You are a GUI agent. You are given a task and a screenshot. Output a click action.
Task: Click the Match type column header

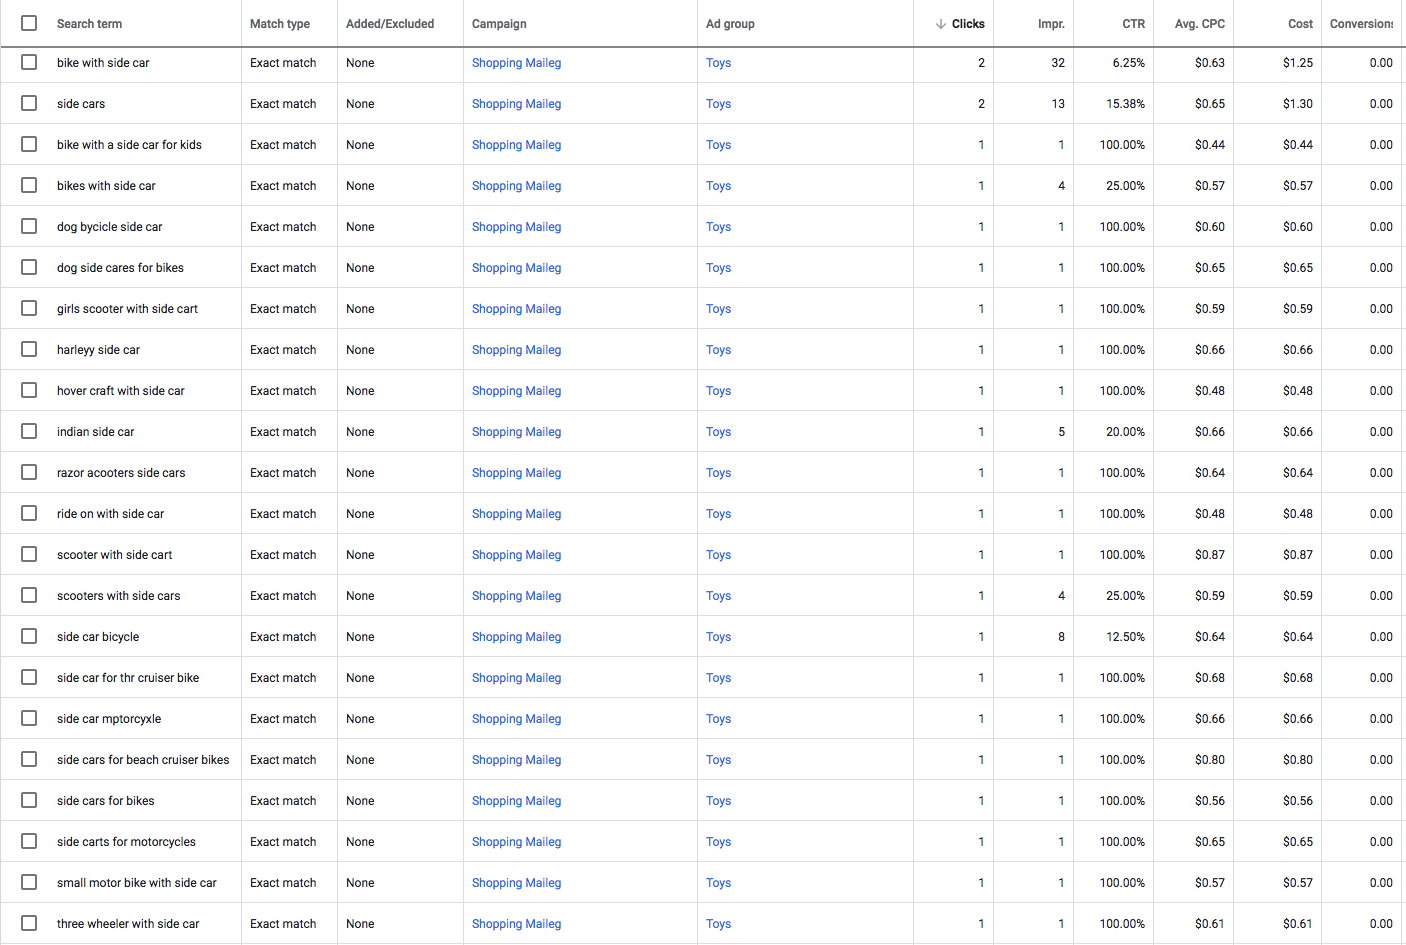click(279, 24)
